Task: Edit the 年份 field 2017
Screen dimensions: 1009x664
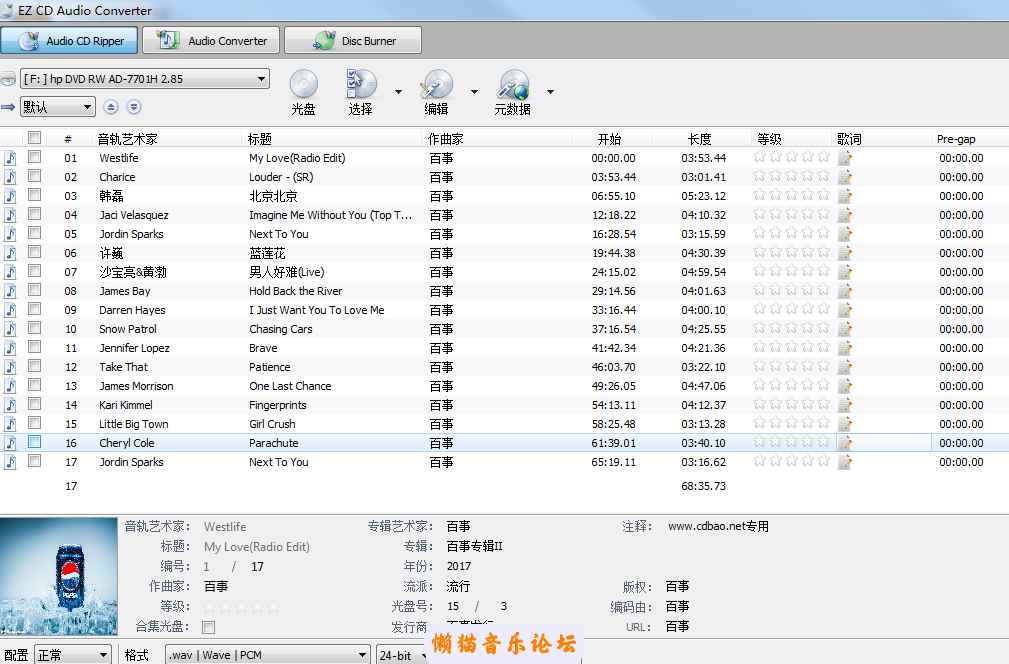Action: tap(459, 566)
